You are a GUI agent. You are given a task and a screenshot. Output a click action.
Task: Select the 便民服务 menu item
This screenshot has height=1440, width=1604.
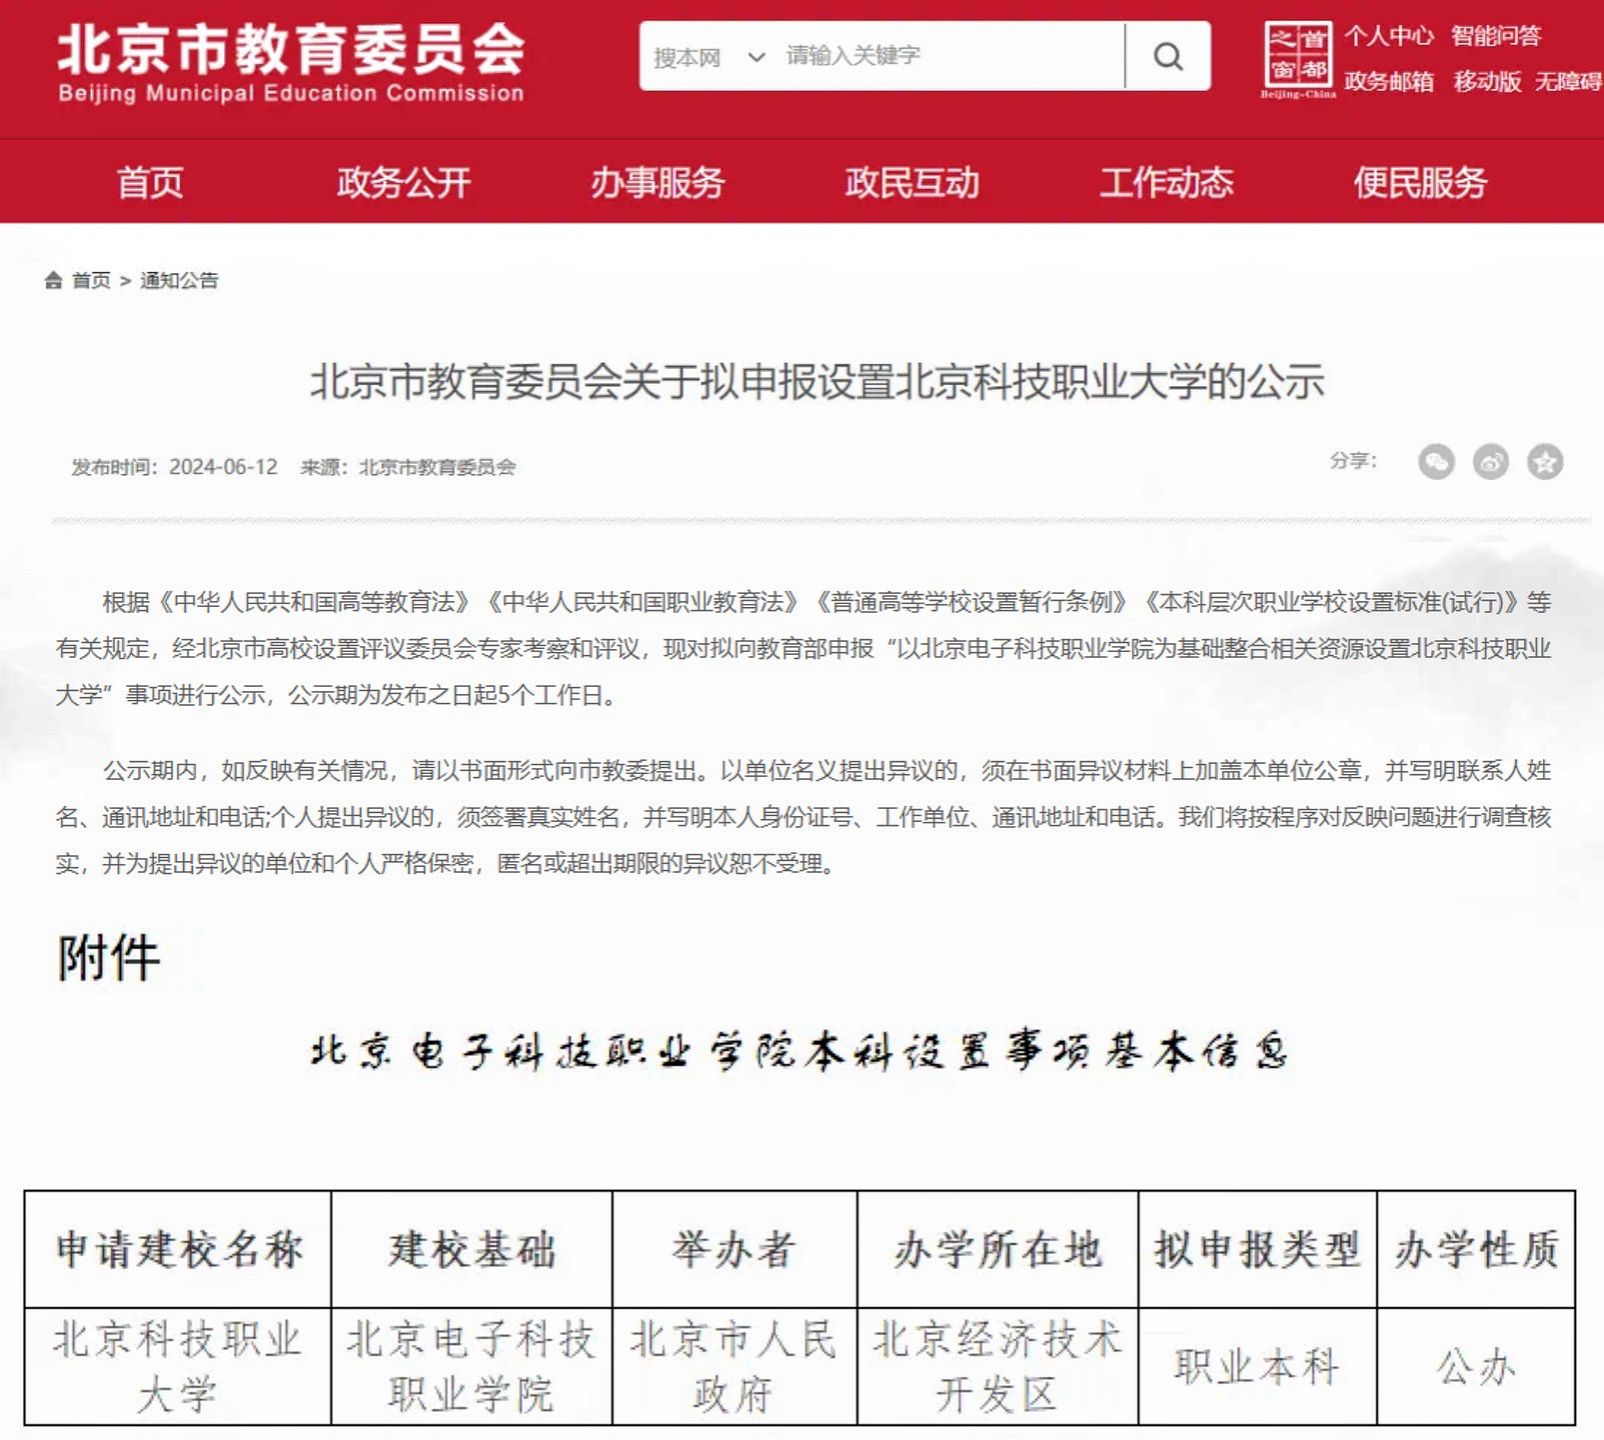pos(1420,183)
